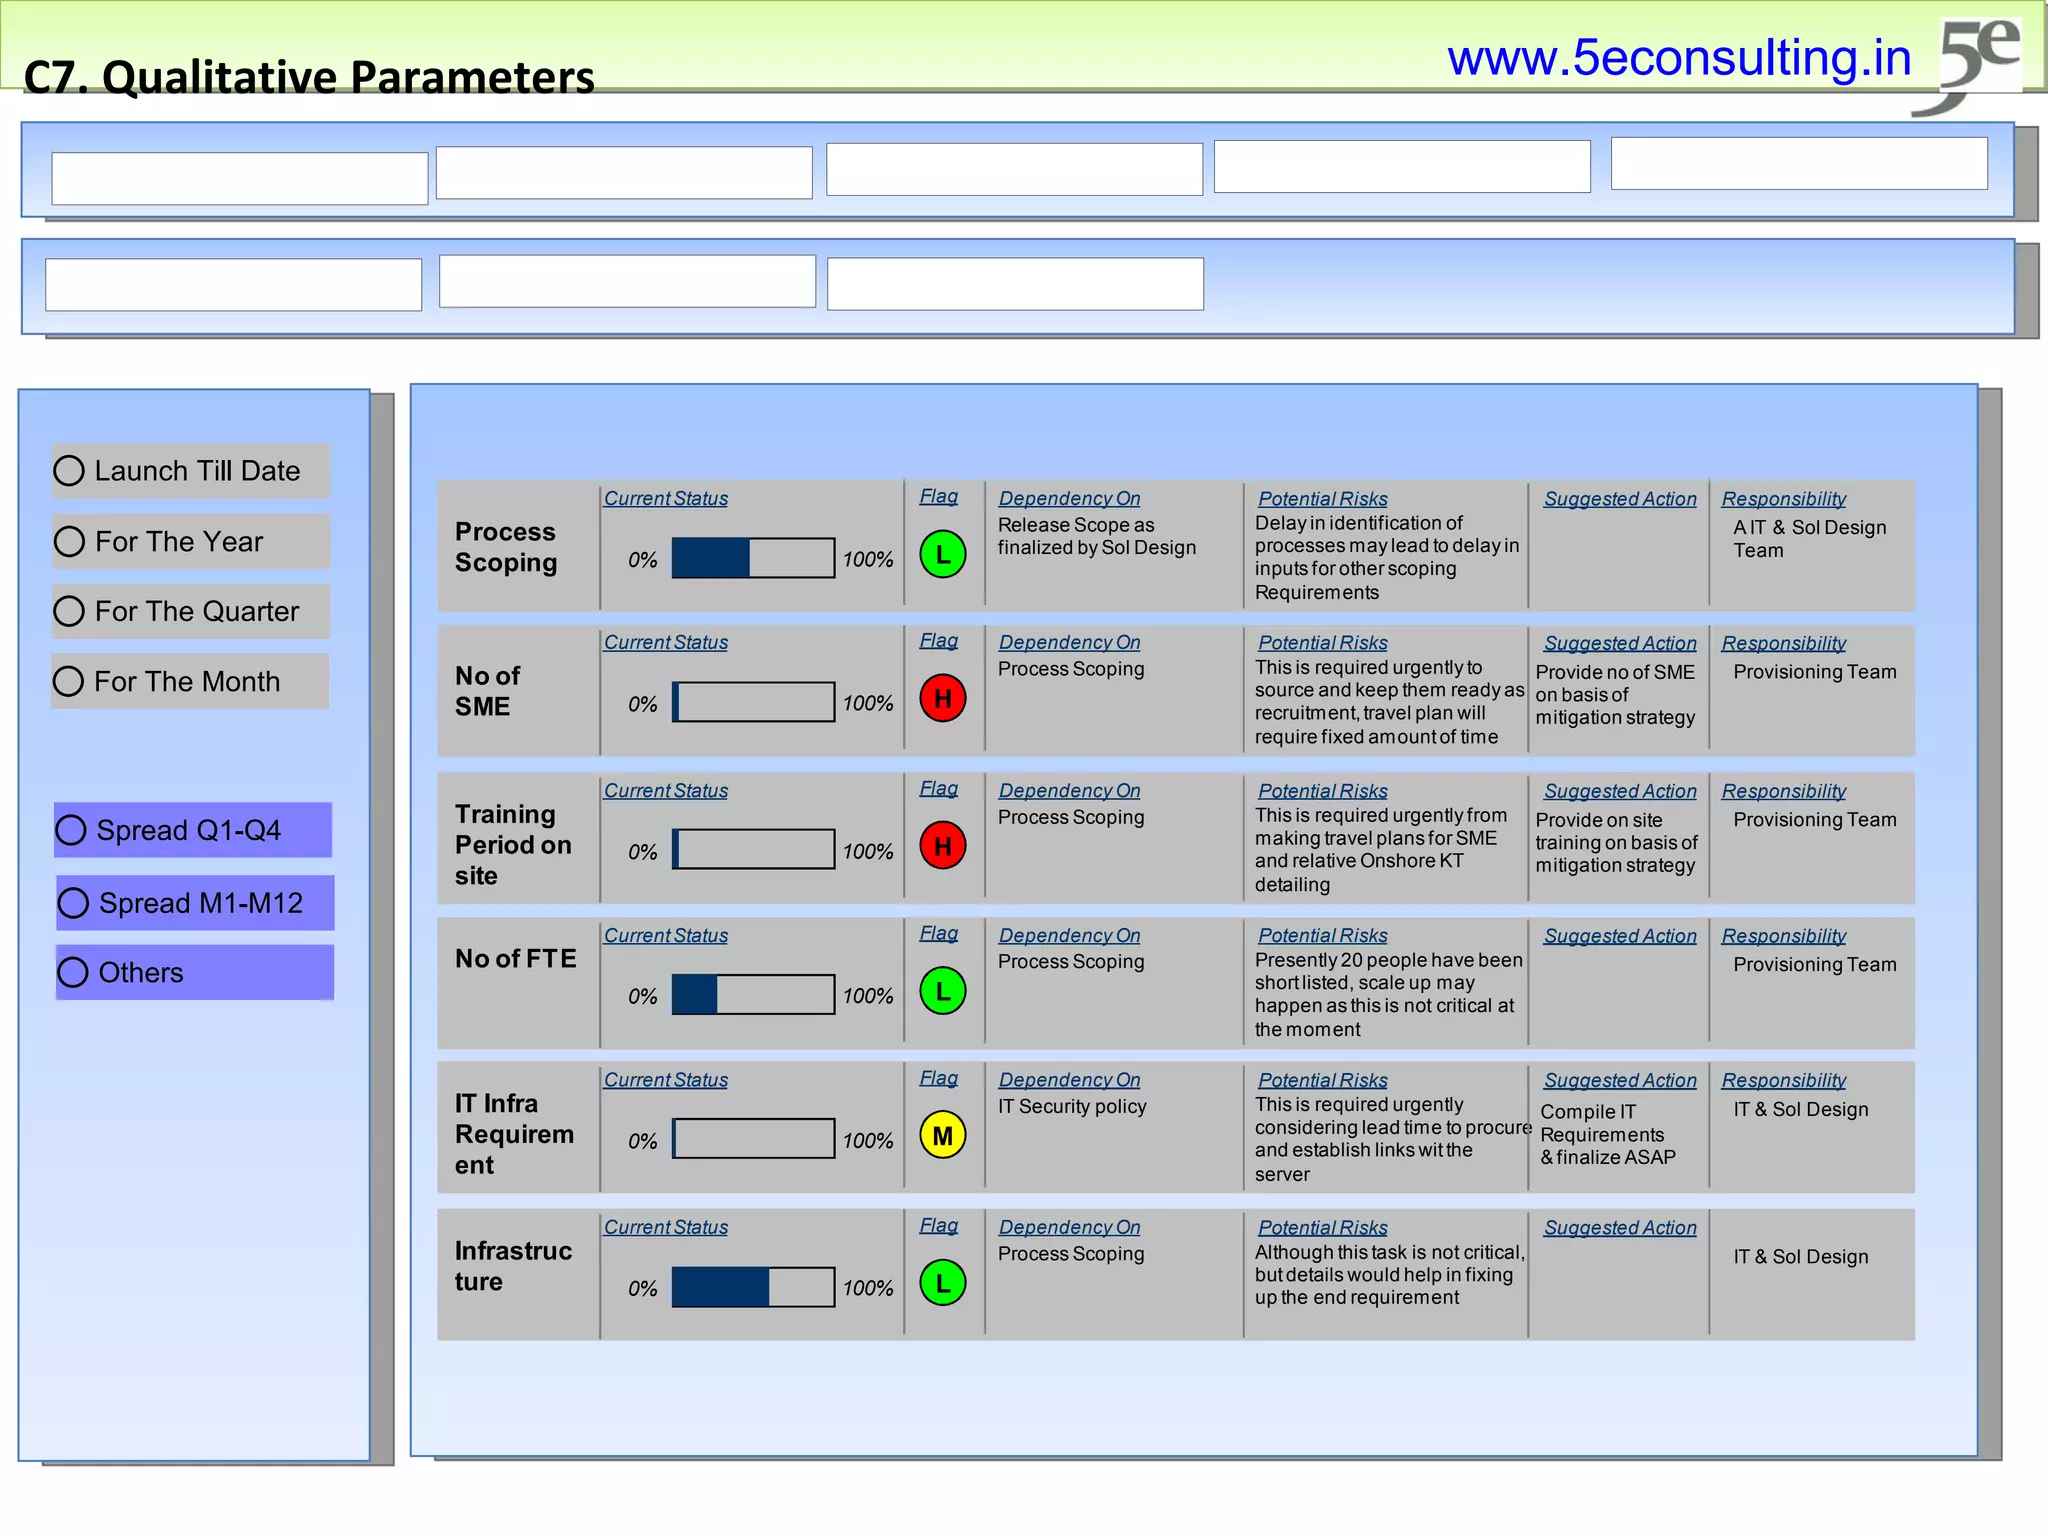Click the last empty field in the top filter row
The image size is (2048, 1536).
point(1799,164)
